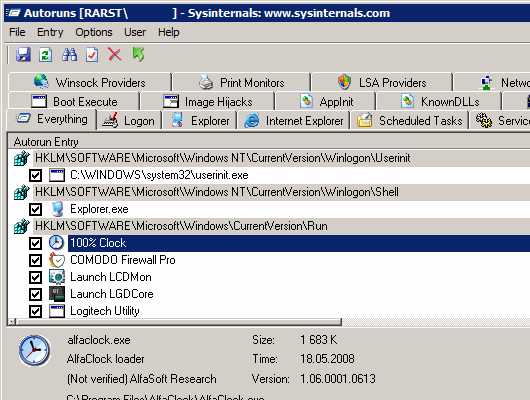Click the COMODO Firewall Pro shield icon
Screen dimensions: 530x400
pos(57,260)
